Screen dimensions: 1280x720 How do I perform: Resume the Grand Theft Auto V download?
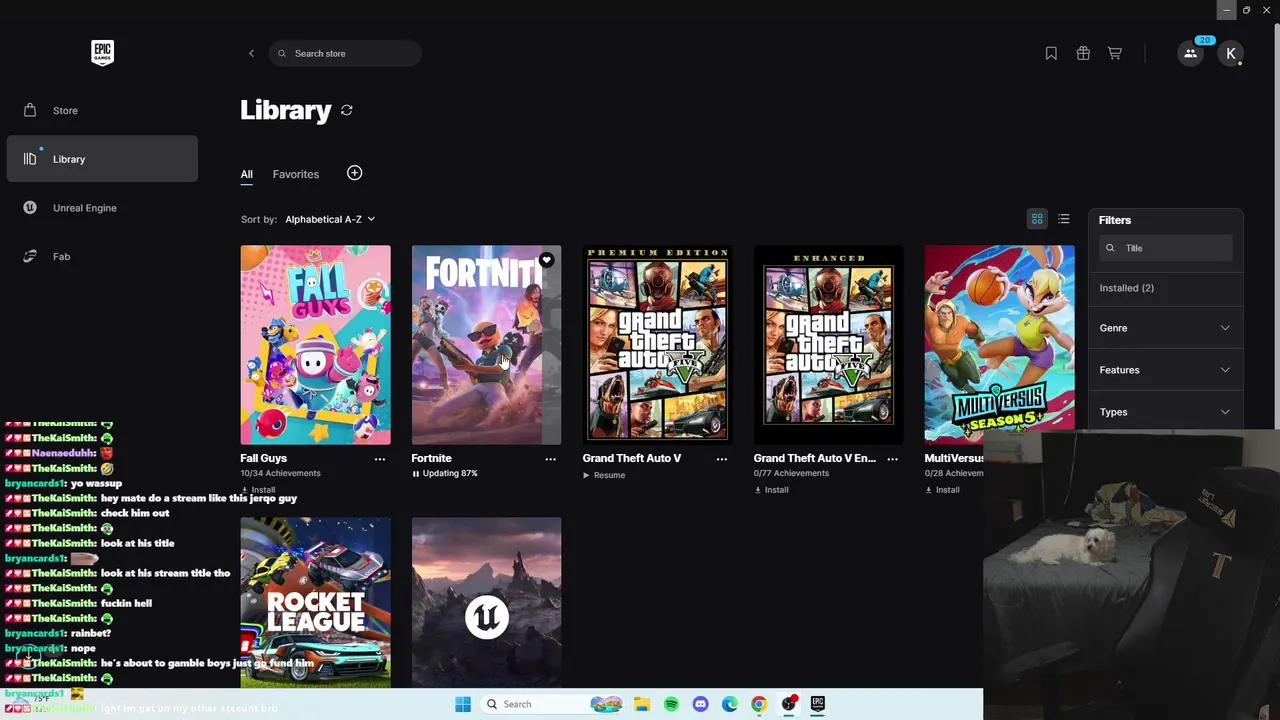click(604, 475)
